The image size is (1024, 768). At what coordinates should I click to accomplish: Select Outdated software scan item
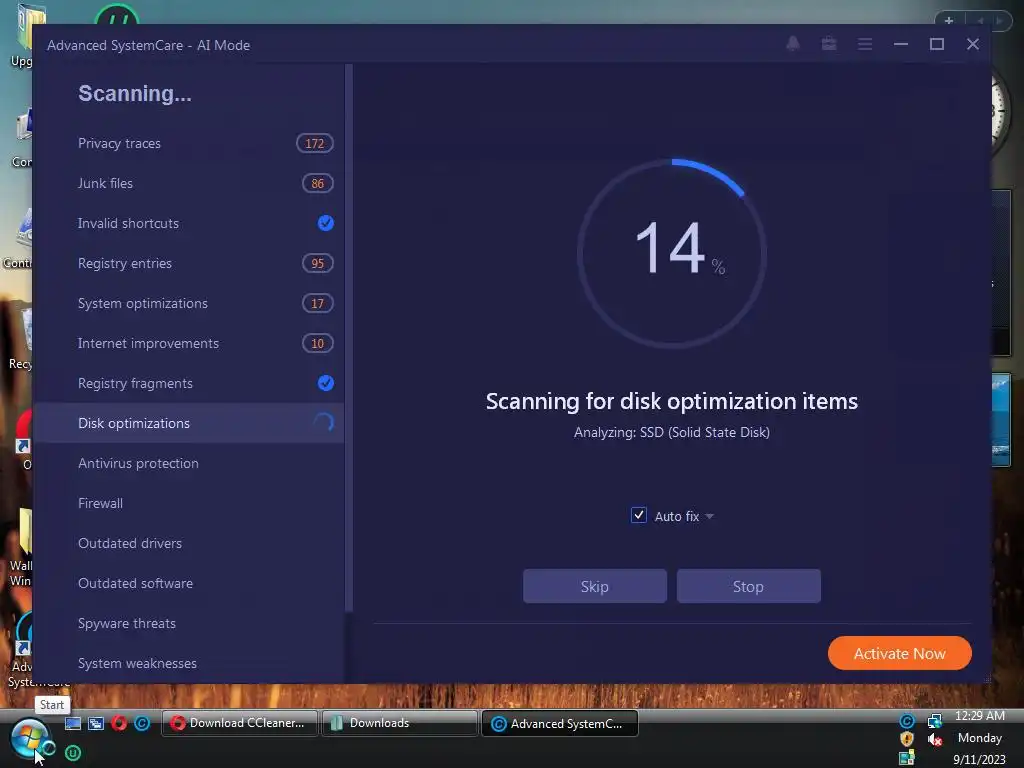[x=188, y=583]
